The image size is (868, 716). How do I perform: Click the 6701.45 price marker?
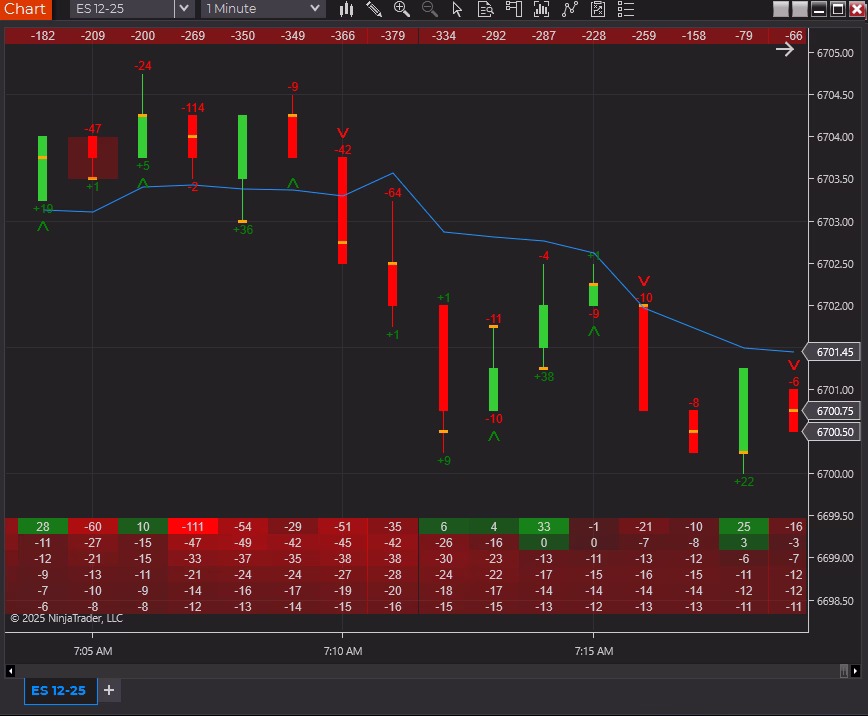[x=834, y=352]
